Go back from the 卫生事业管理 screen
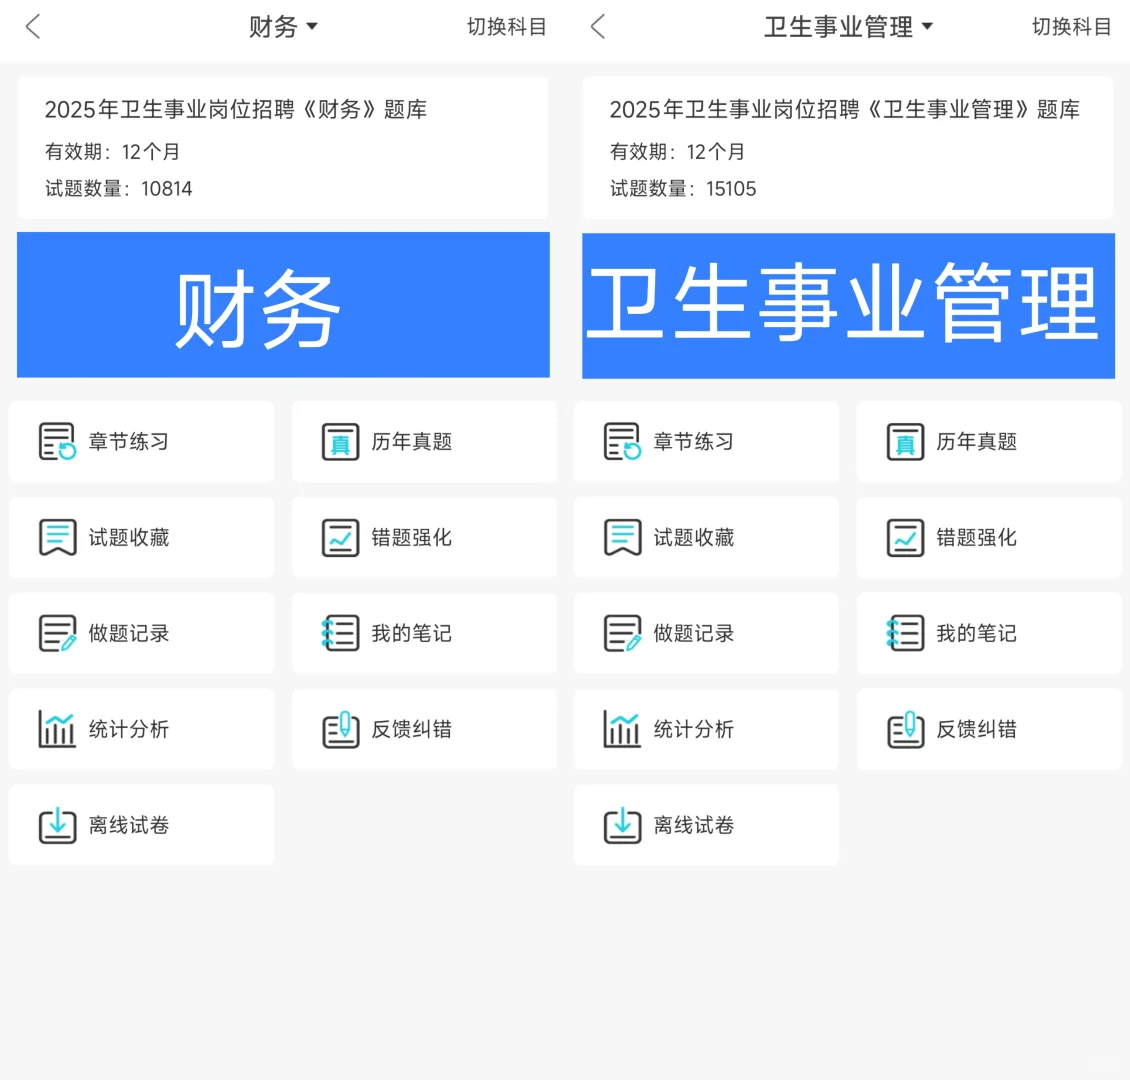 pos(597,27)
